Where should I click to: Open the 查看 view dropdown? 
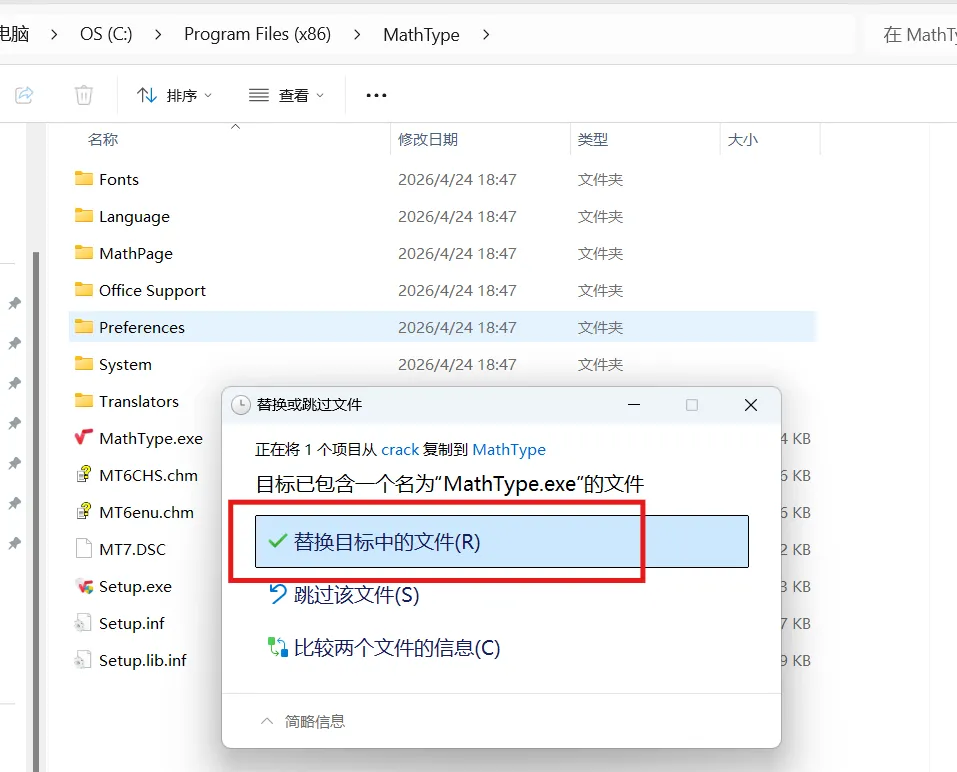[x=286, y=95]
